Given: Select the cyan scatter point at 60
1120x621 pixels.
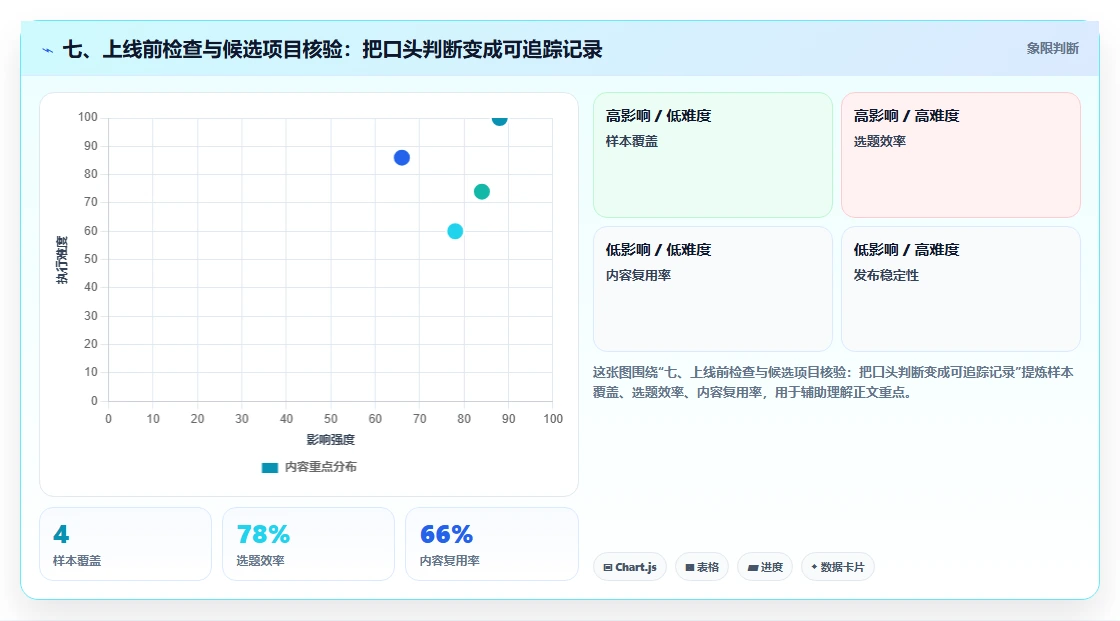Looking at the screenshot, I should (x=455, y=231).
